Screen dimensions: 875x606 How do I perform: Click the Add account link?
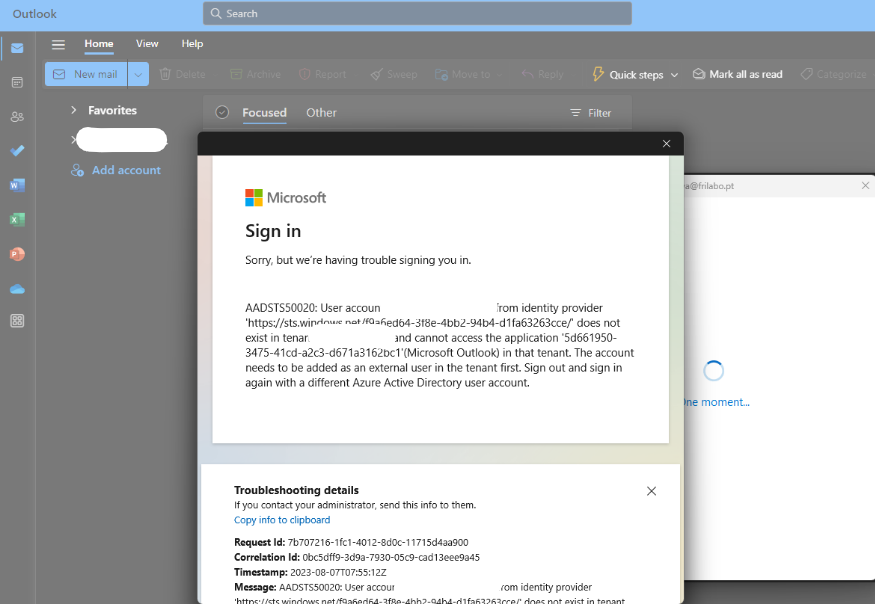[126, 170]
